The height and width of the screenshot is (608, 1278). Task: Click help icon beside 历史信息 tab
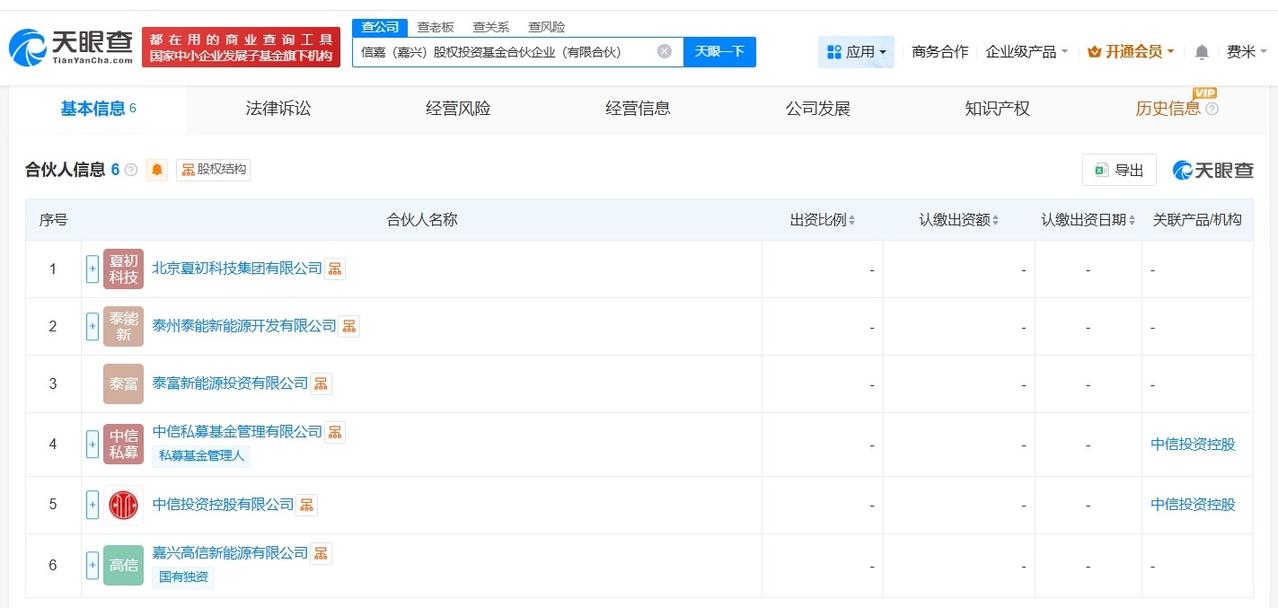coord(1212,109)
